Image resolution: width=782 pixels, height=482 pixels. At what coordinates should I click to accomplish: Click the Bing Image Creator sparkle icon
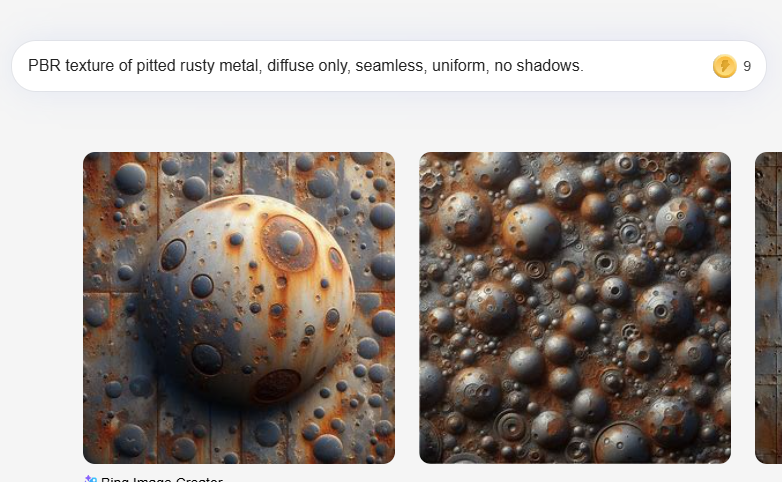[90, 479]
